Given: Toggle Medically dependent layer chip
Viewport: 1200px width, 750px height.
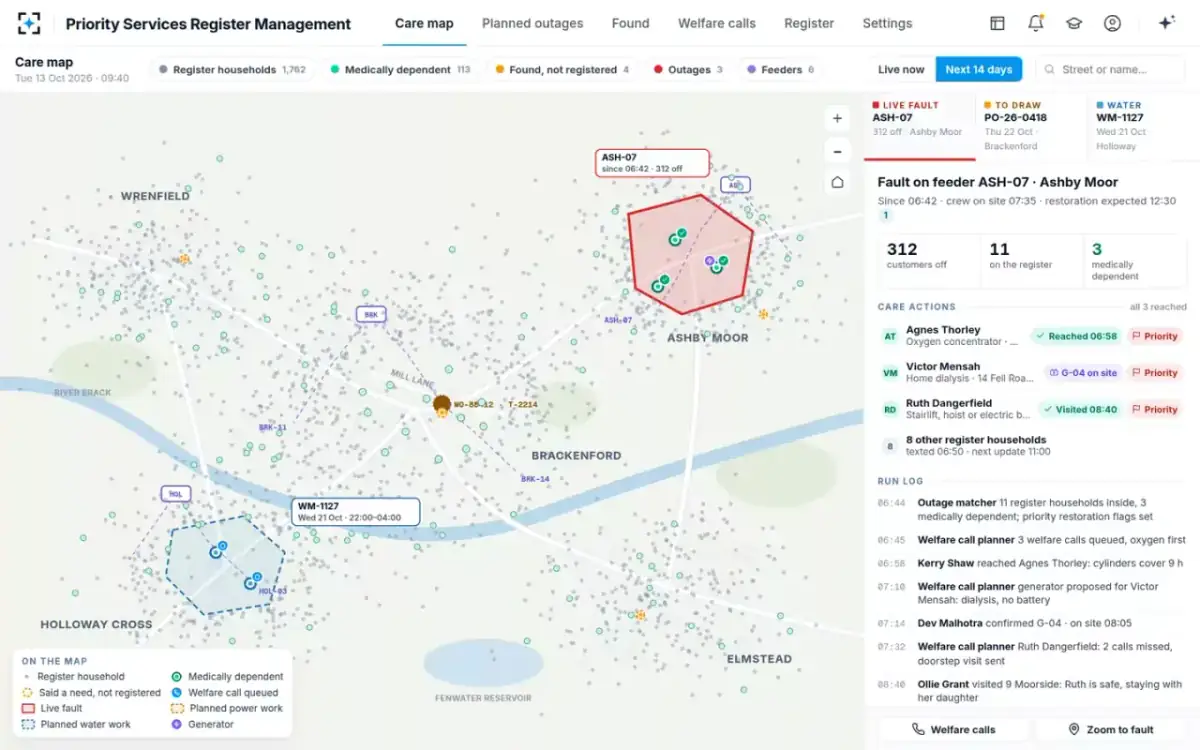Looking at the screenshot, I should coord(400,70).
